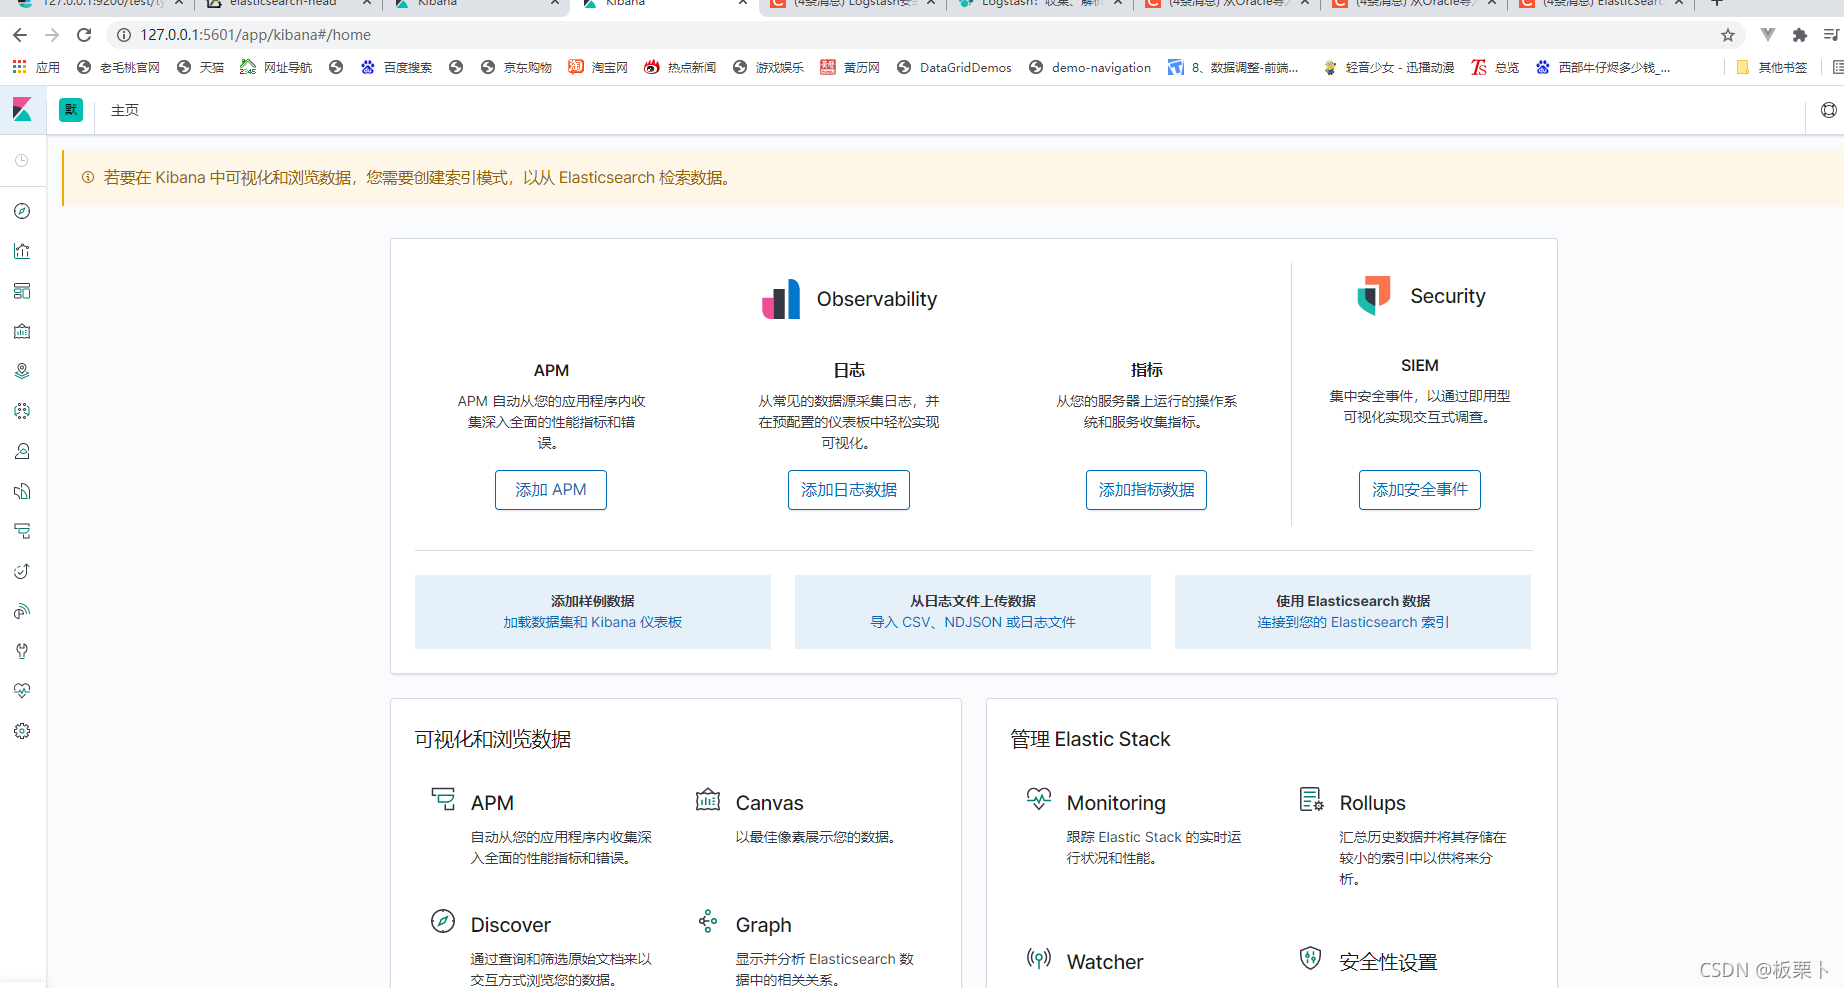1844x988 pixels.
Task: Open 连接到您的 Elasticsearch 索引 link
Action: 1353,622
